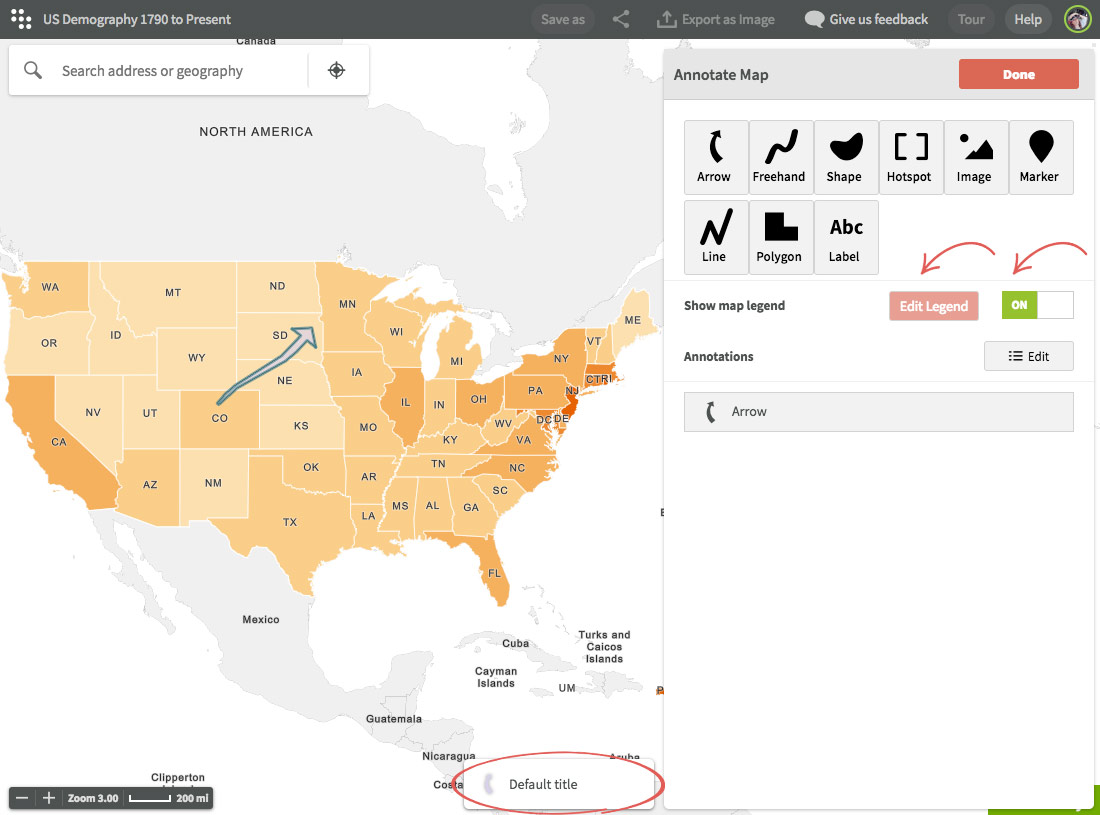The image size is (1100, 815).
Task: Click the ME state label
Action: [633, 320]
